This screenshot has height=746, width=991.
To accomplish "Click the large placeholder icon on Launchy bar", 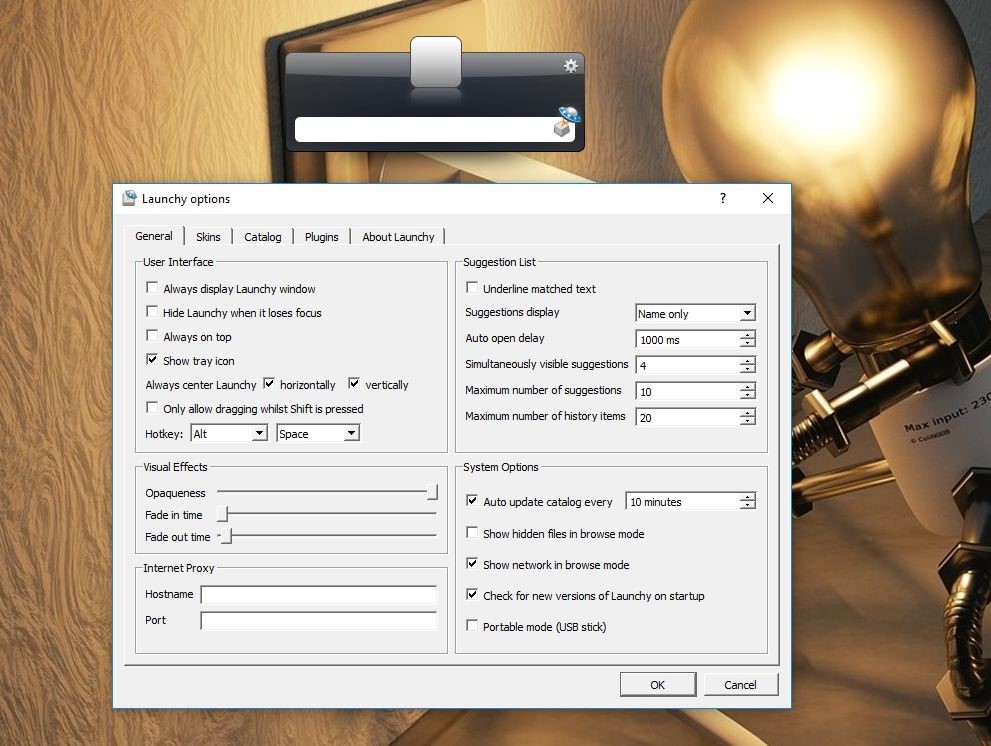I will tap(435, 62).
